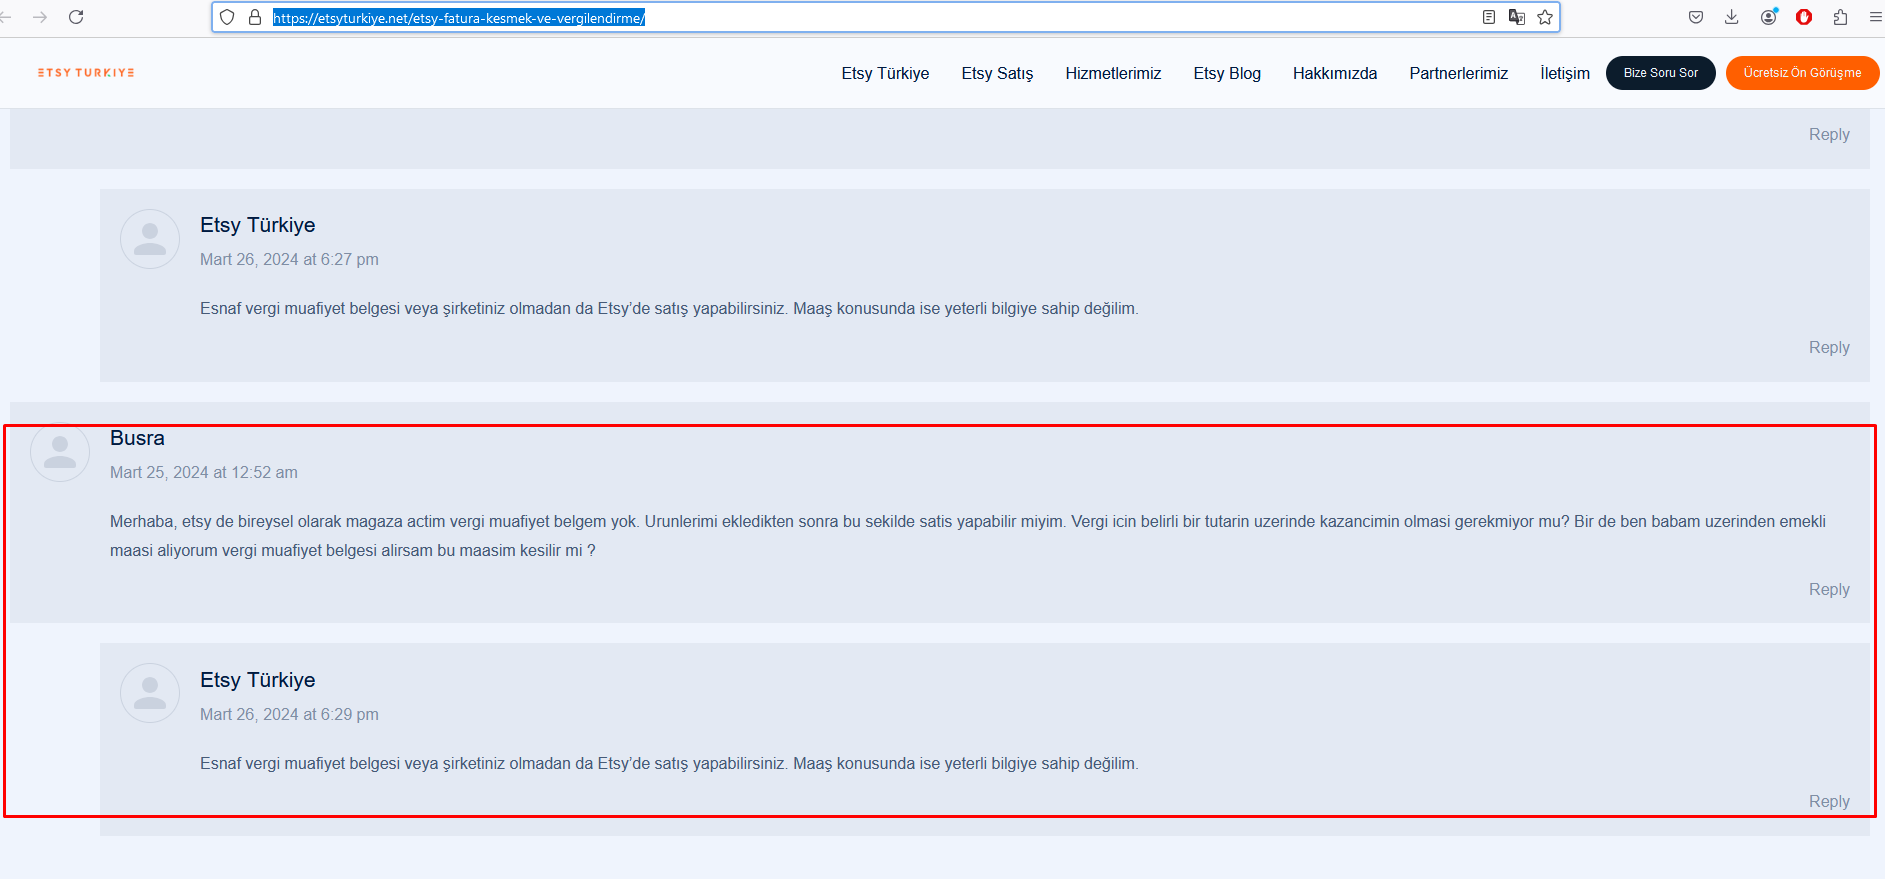Reply to Etsy Türkiye's 6:29 pm comment
The width and height of the screenshot is (1885, 879).
point(1829,802)
